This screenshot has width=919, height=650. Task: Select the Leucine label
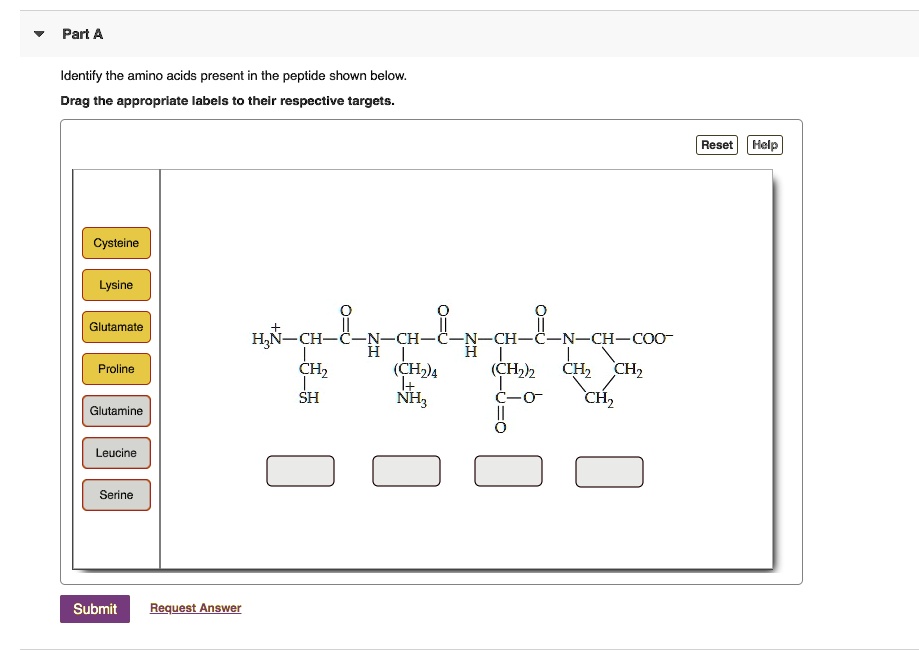point(116,453)
